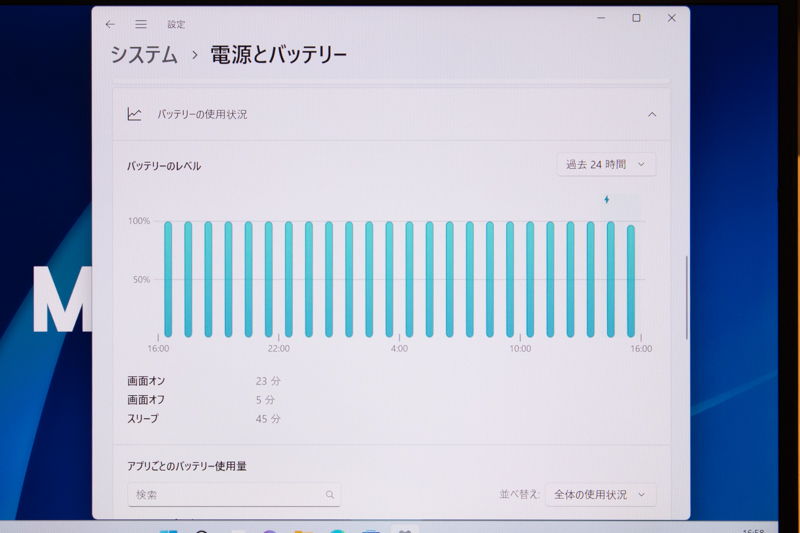Image resolution: width=800 pixels, height=533 pixels.
Task: Click the 画面オフ row label
Action: [x=145, y=399]
